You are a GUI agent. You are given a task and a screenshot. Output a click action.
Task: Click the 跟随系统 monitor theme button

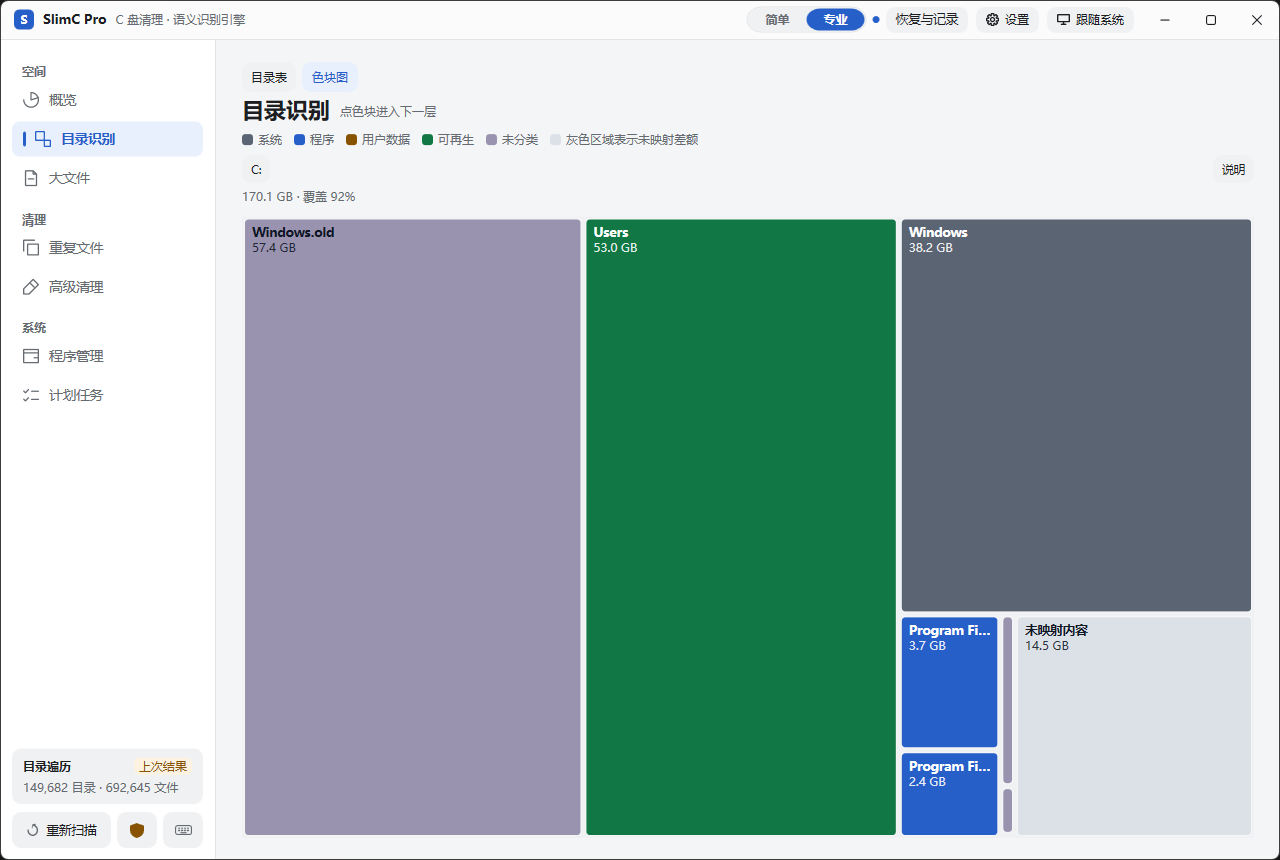pyautogui.click(x=1090, y=20)
